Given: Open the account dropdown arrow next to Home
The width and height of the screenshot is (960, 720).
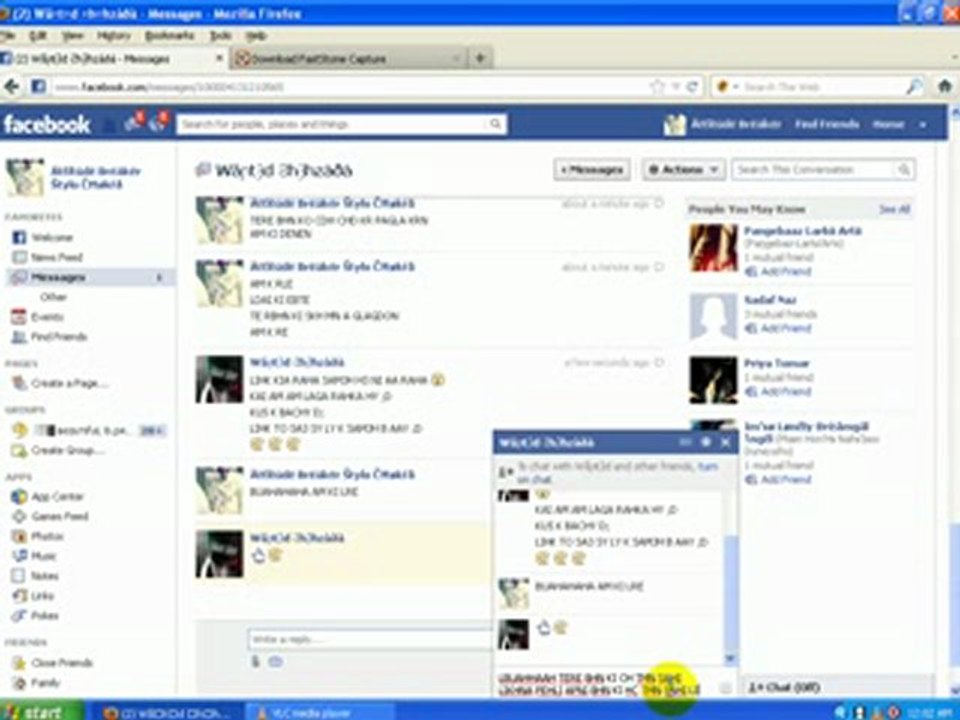Looking at the screenshot, I should pos(923,124).
